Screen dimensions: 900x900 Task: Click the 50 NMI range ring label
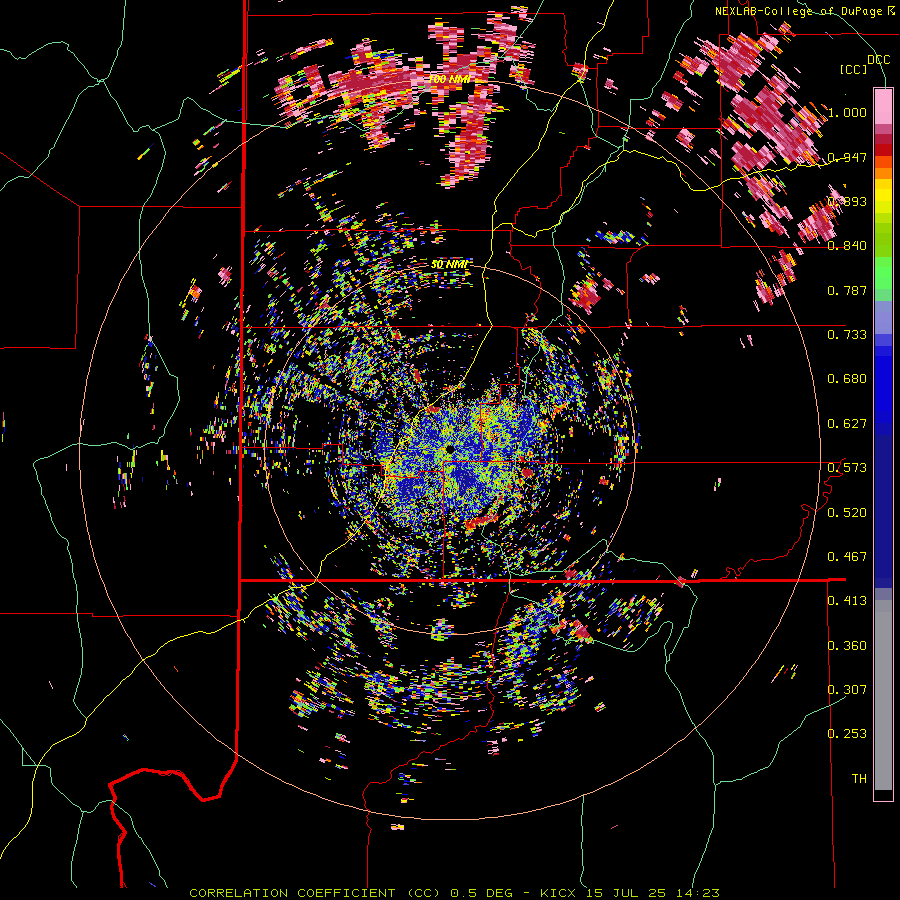(449, 265)
